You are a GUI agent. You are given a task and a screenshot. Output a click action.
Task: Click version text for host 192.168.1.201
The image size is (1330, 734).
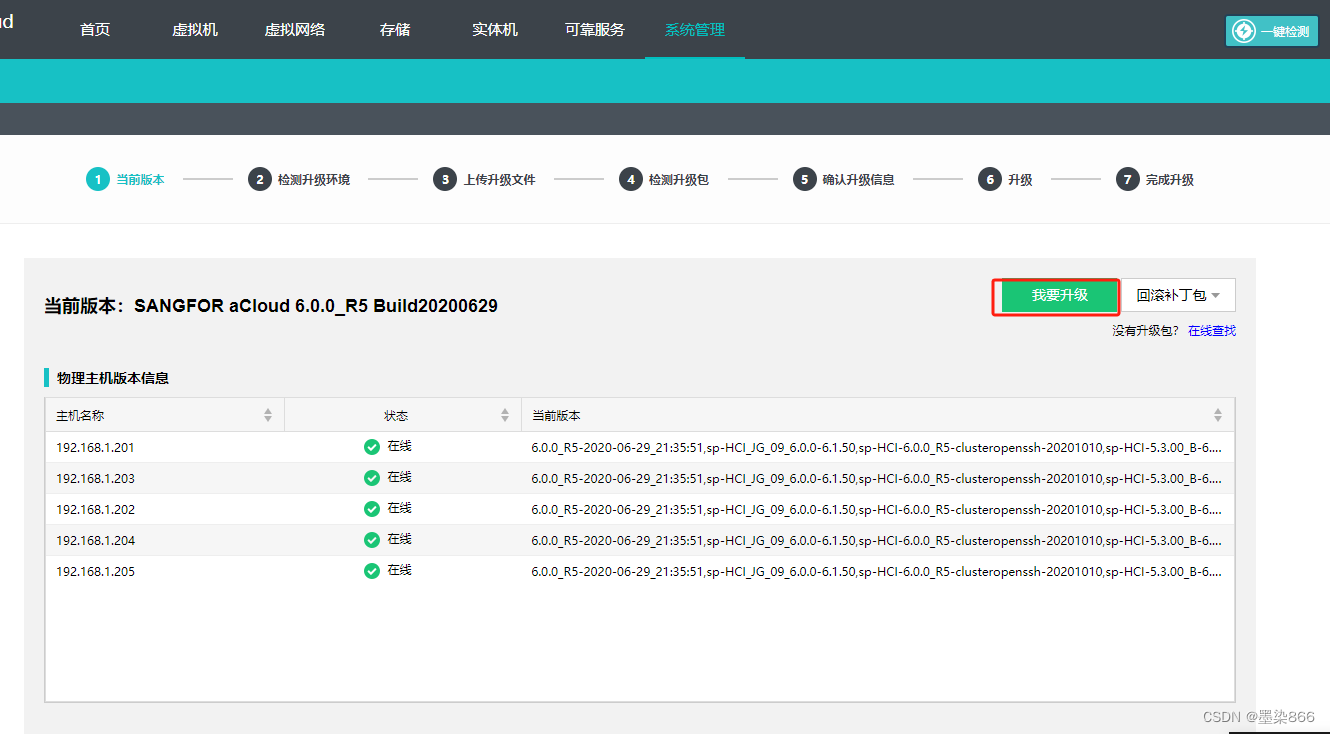point(876,448)
